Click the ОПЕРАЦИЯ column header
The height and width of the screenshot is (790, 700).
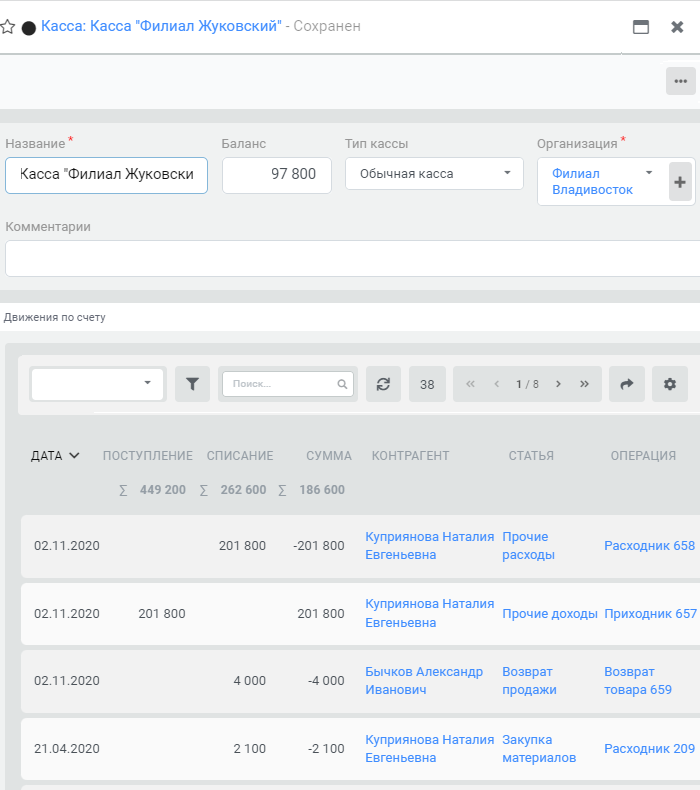tap(643, 455)
